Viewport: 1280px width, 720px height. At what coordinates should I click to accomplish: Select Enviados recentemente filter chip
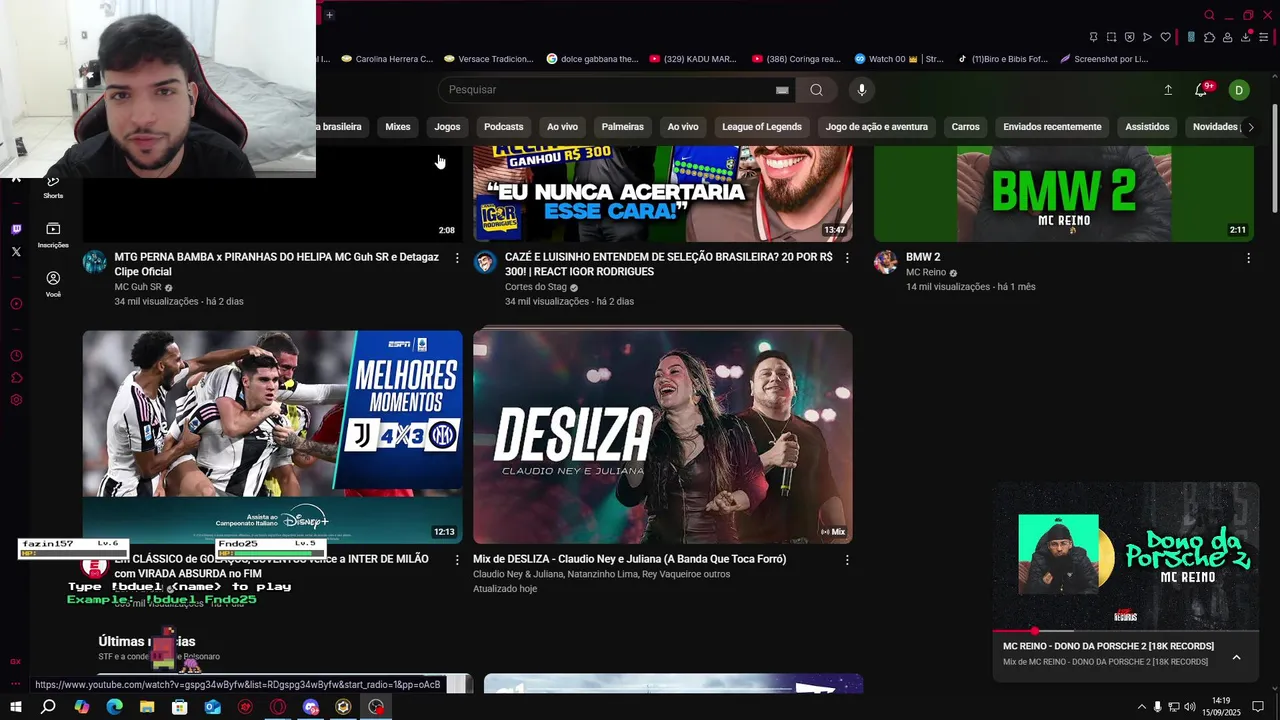1052,127
